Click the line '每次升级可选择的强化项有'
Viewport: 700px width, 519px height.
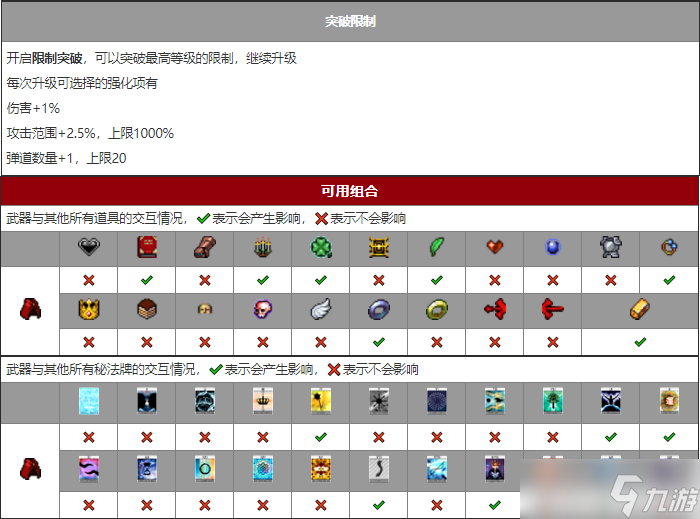(82, 83)
